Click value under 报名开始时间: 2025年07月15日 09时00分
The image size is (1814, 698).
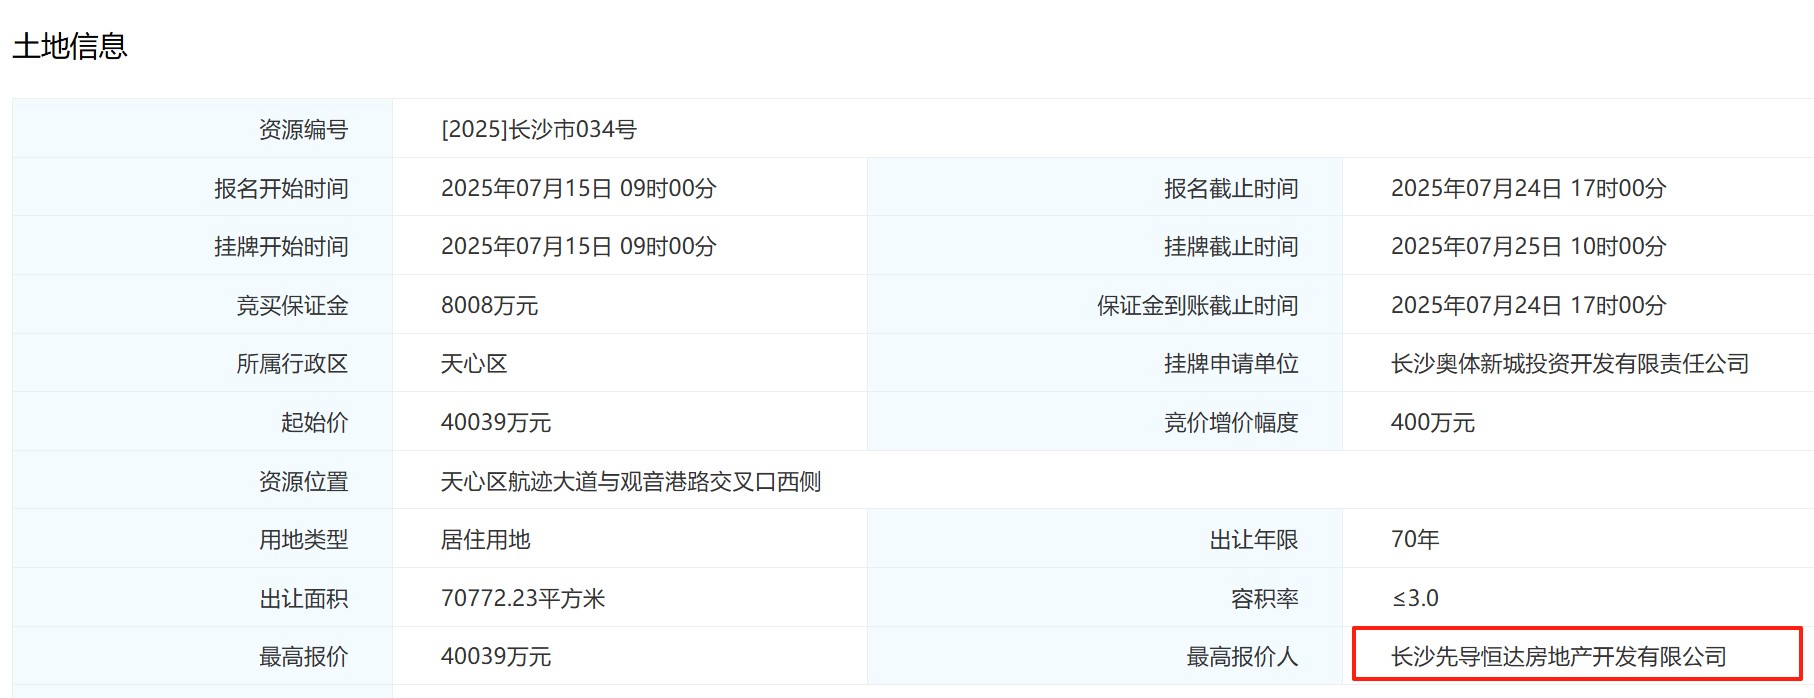579,188
